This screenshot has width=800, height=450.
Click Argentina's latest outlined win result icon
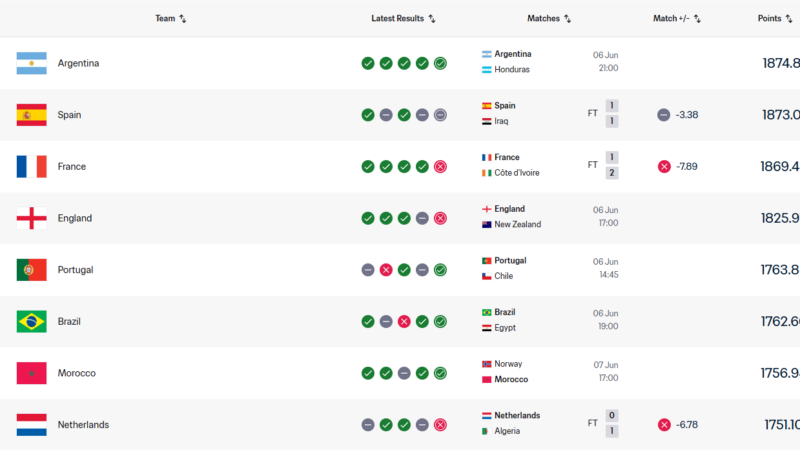(x=440, y=63)
